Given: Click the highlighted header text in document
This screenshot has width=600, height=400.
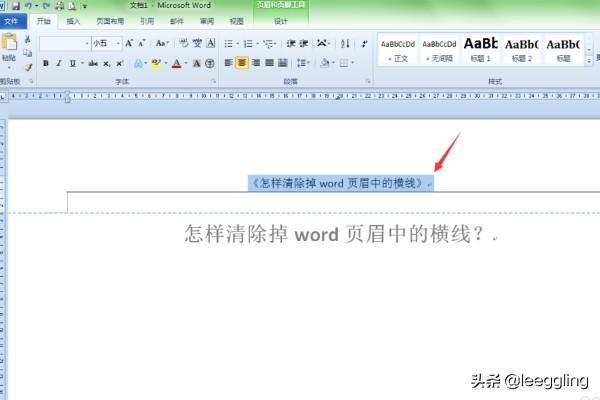Looking at the screenshot, I should (x=340, y=183).
